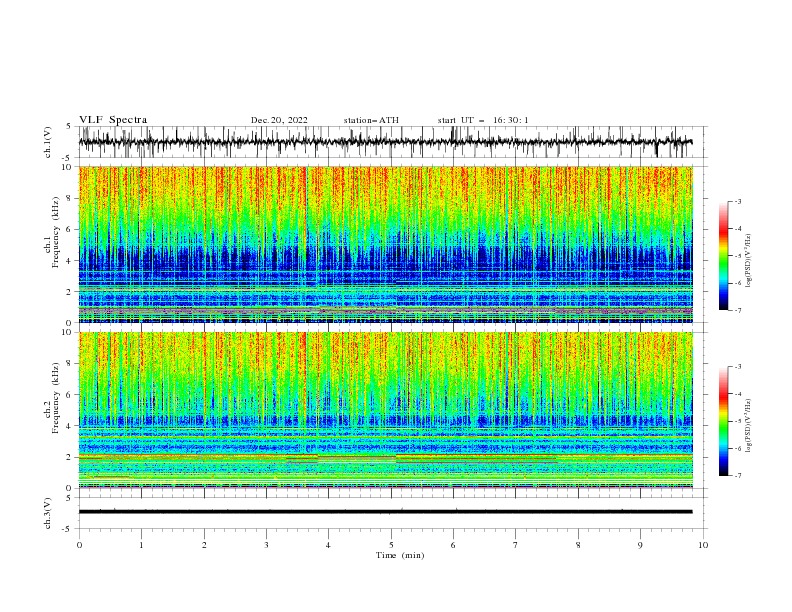
Task: Click the "start UT = 16:30:1" text
Action: pyautogui.click(x=483, y=120)
